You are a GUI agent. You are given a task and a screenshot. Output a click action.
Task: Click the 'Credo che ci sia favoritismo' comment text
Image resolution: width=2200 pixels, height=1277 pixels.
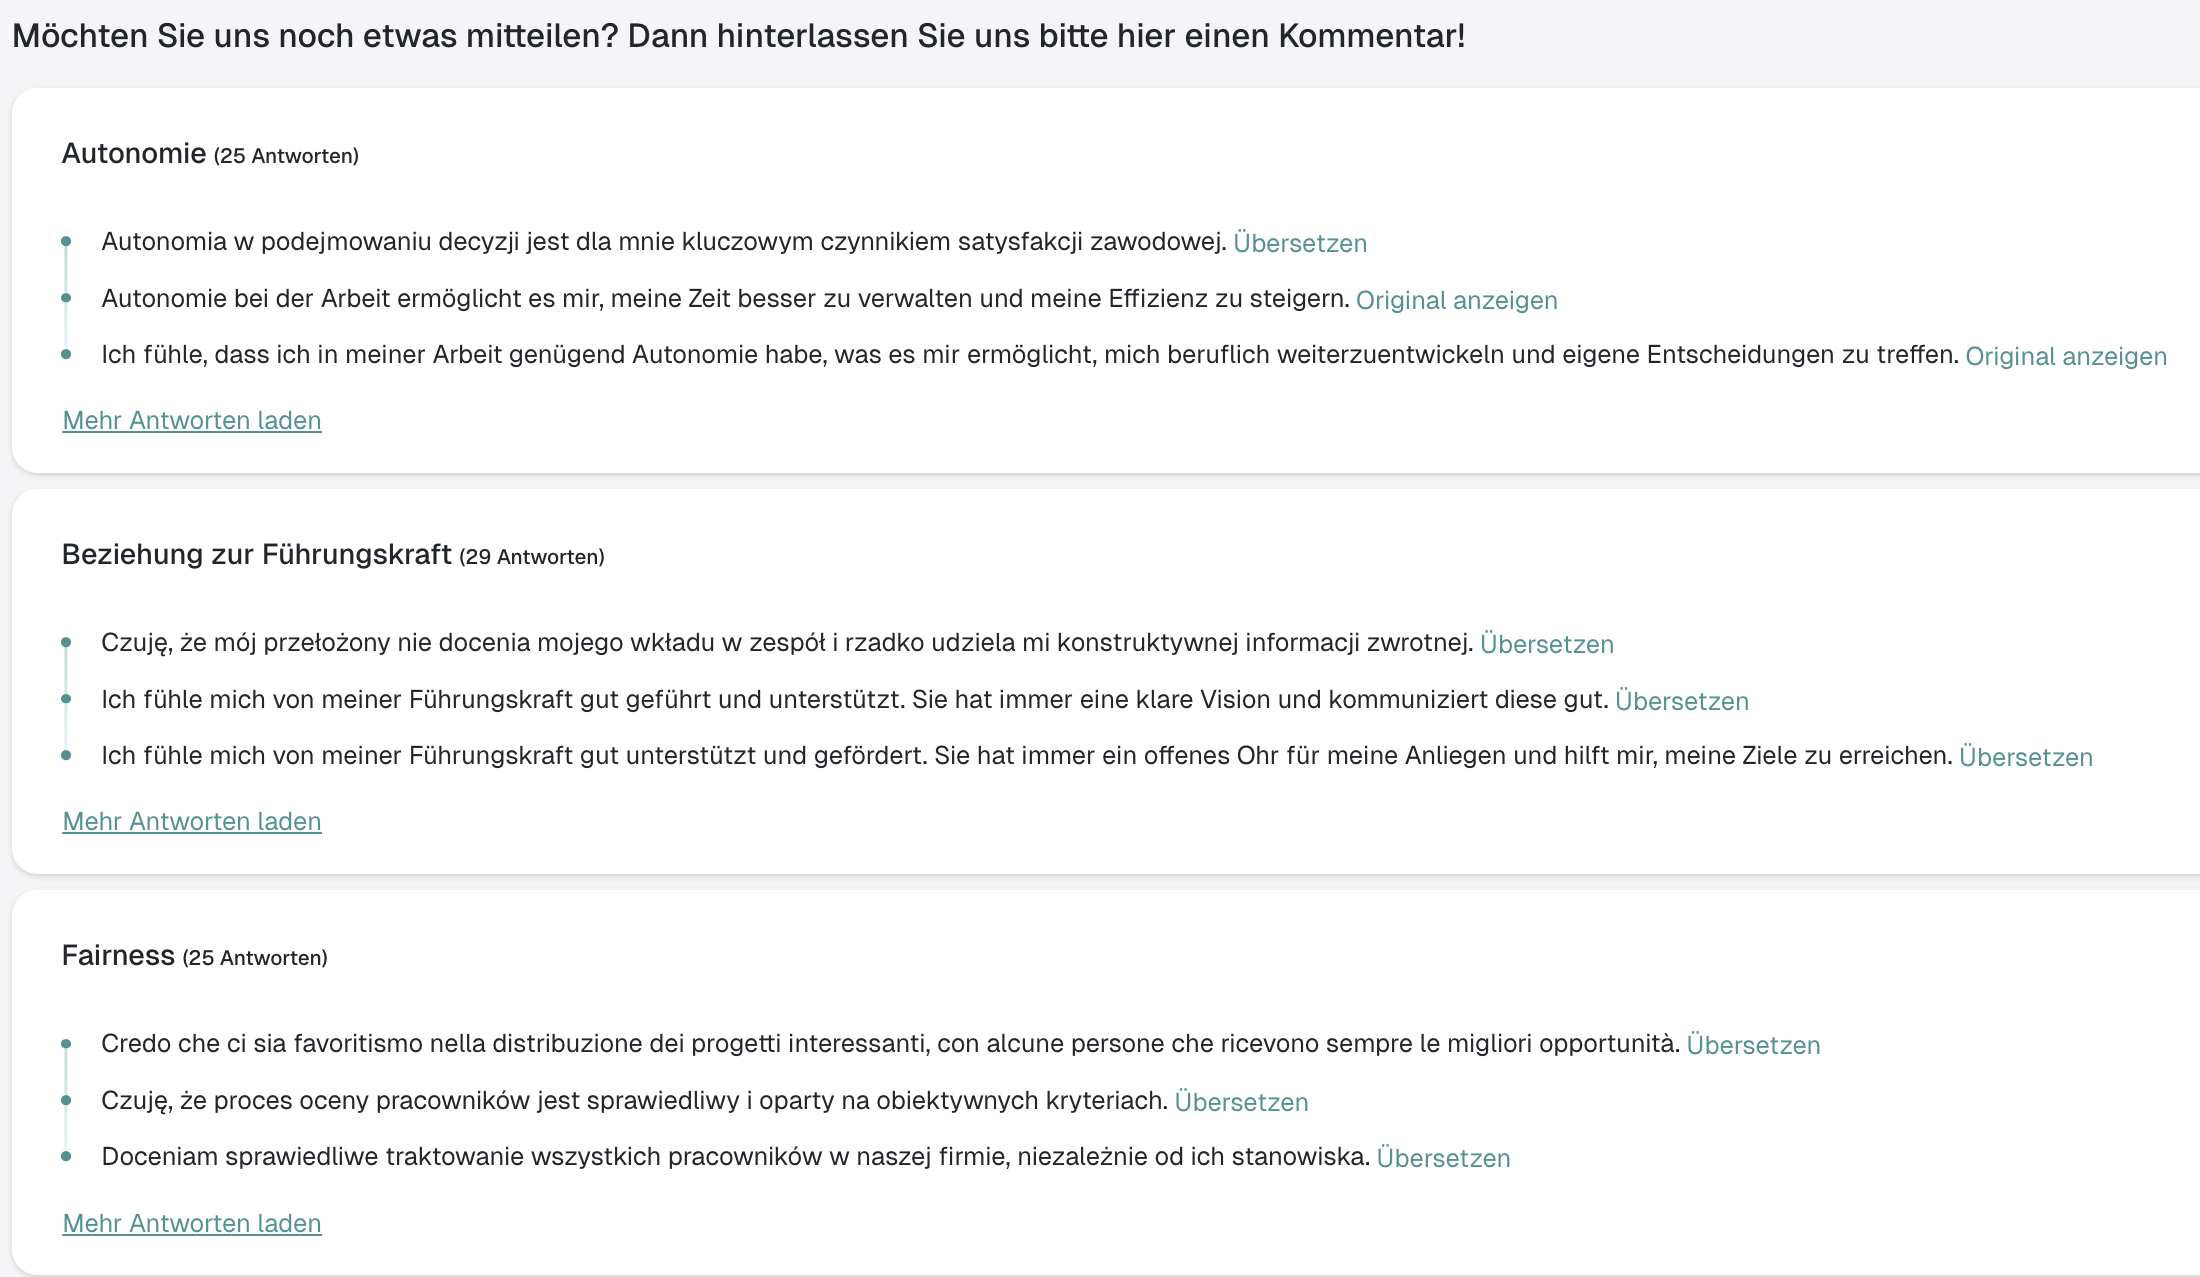pos(890,1044)
